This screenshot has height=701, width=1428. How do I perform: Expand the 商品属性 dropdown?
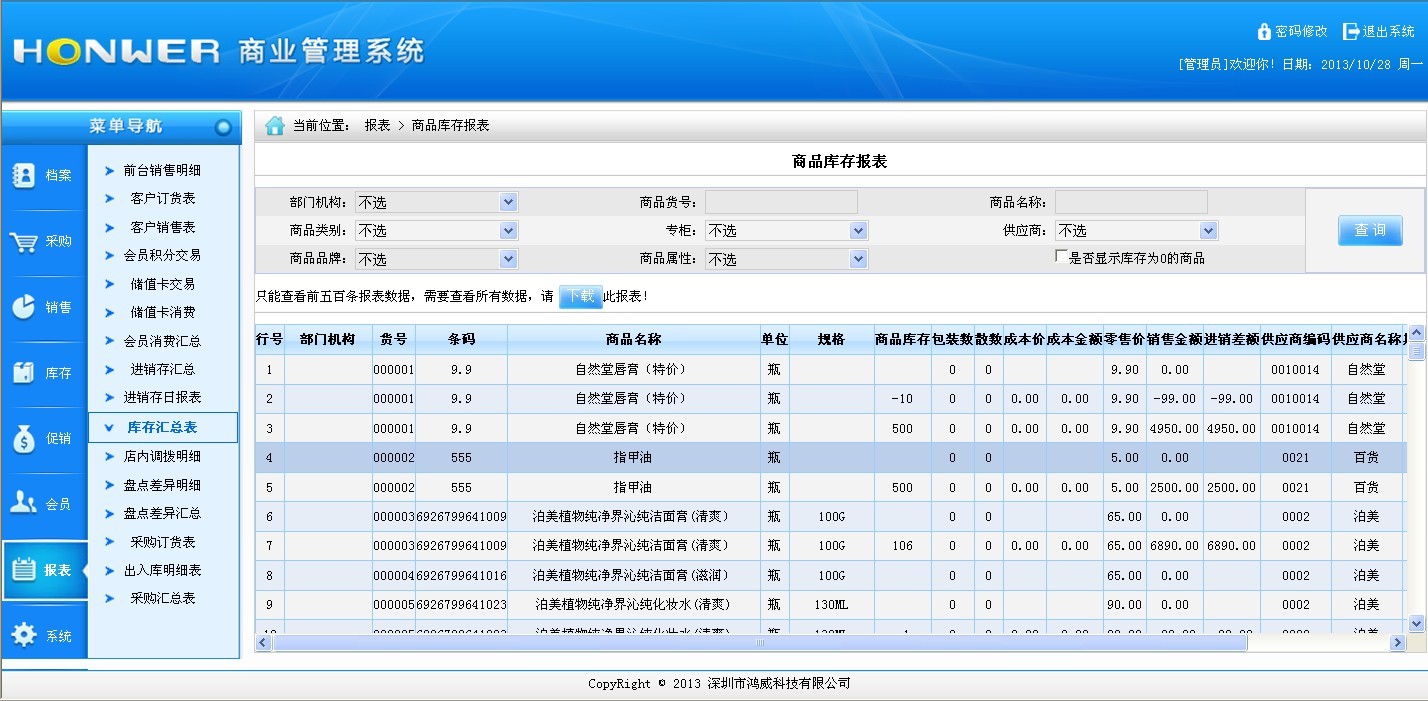click(858, 259)
